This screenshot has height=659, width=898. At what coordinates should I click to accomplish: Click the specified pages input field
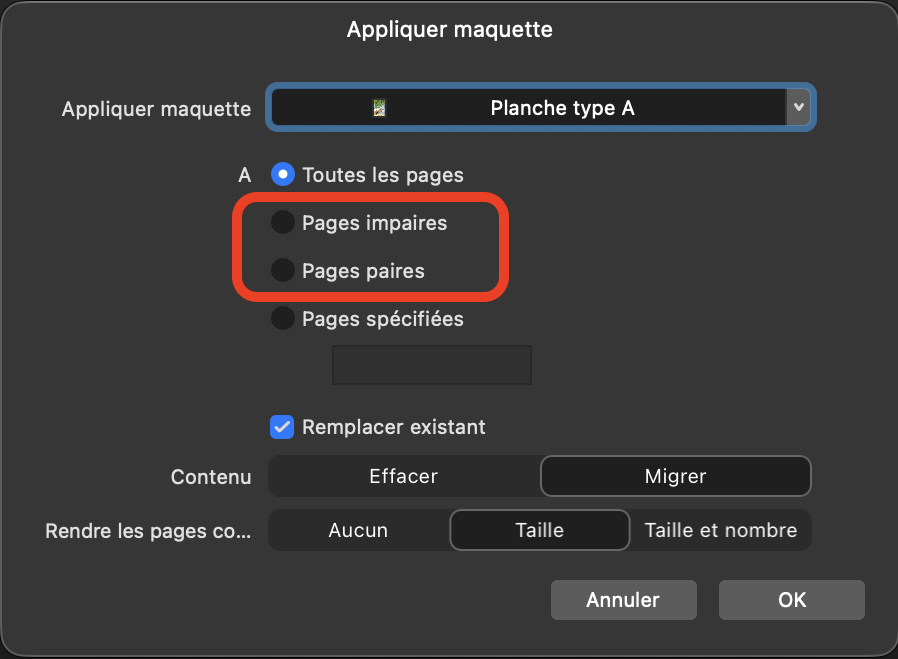point(432,365)
